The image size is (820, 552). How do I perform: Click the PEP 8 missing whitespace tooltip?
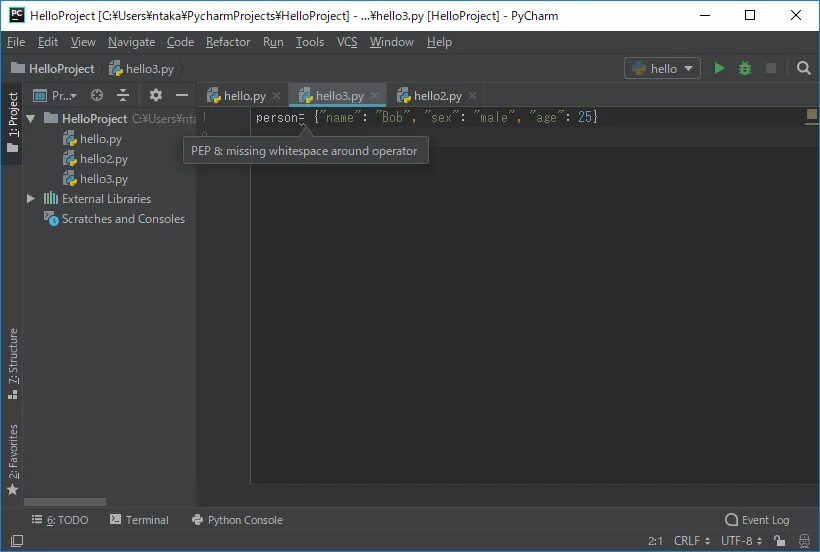click(x=305, y=151)
